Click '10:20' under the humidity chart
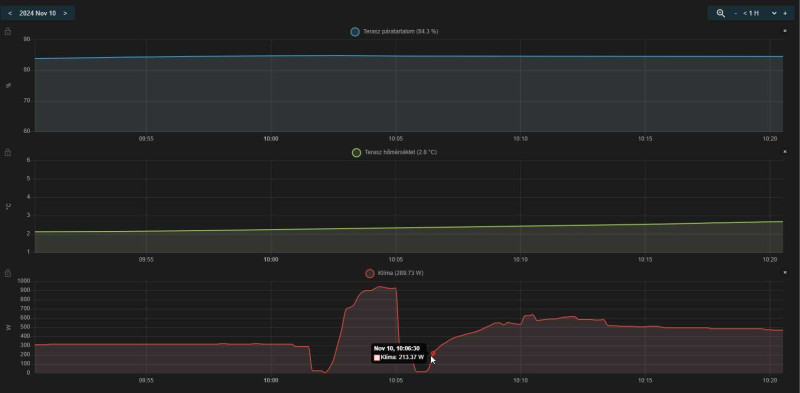Image resolution: width=800 pixels, height=393 pixels. (770, 139)
